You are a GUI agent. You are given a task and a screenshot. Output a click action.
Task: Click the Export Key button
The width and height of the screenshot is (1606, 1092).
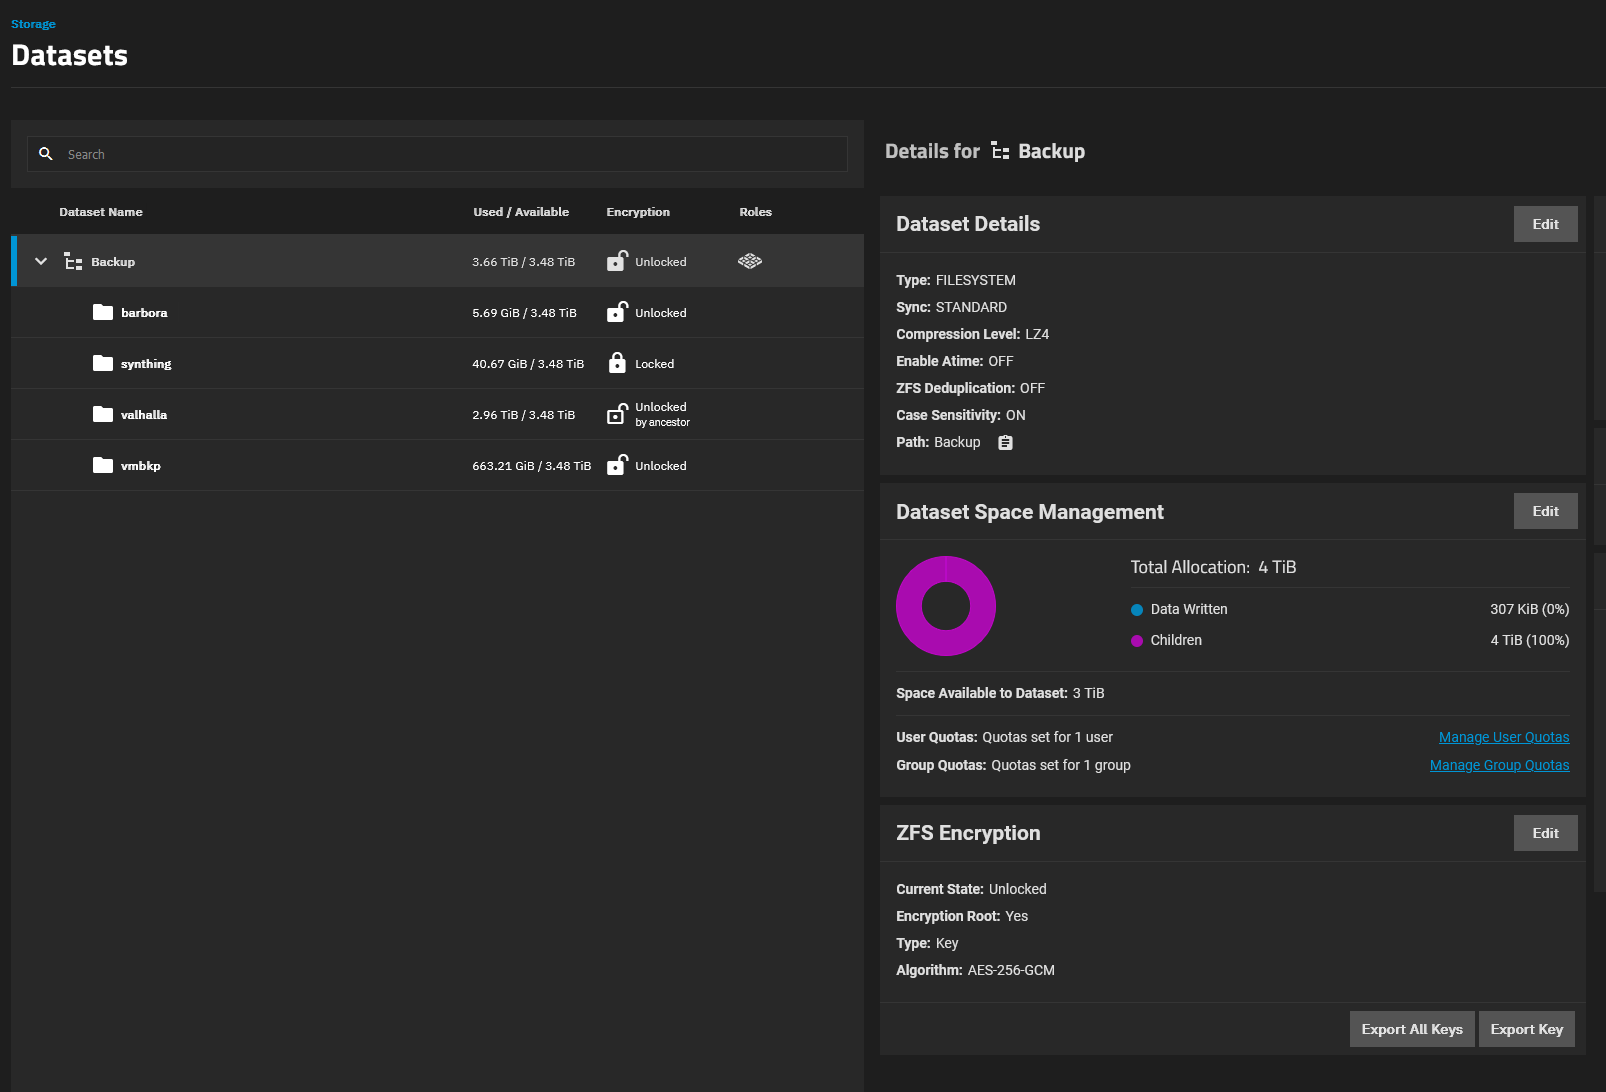pos(1527,1029)
